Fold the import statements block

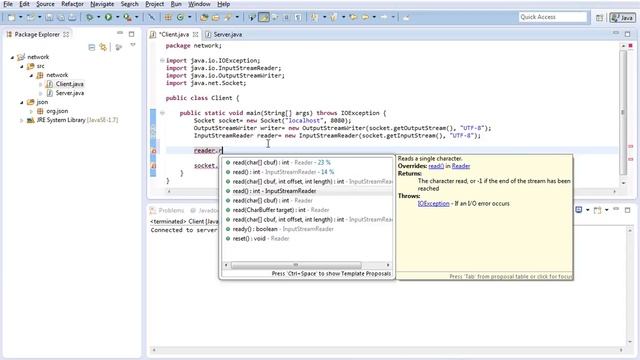(x=162, y=60)
